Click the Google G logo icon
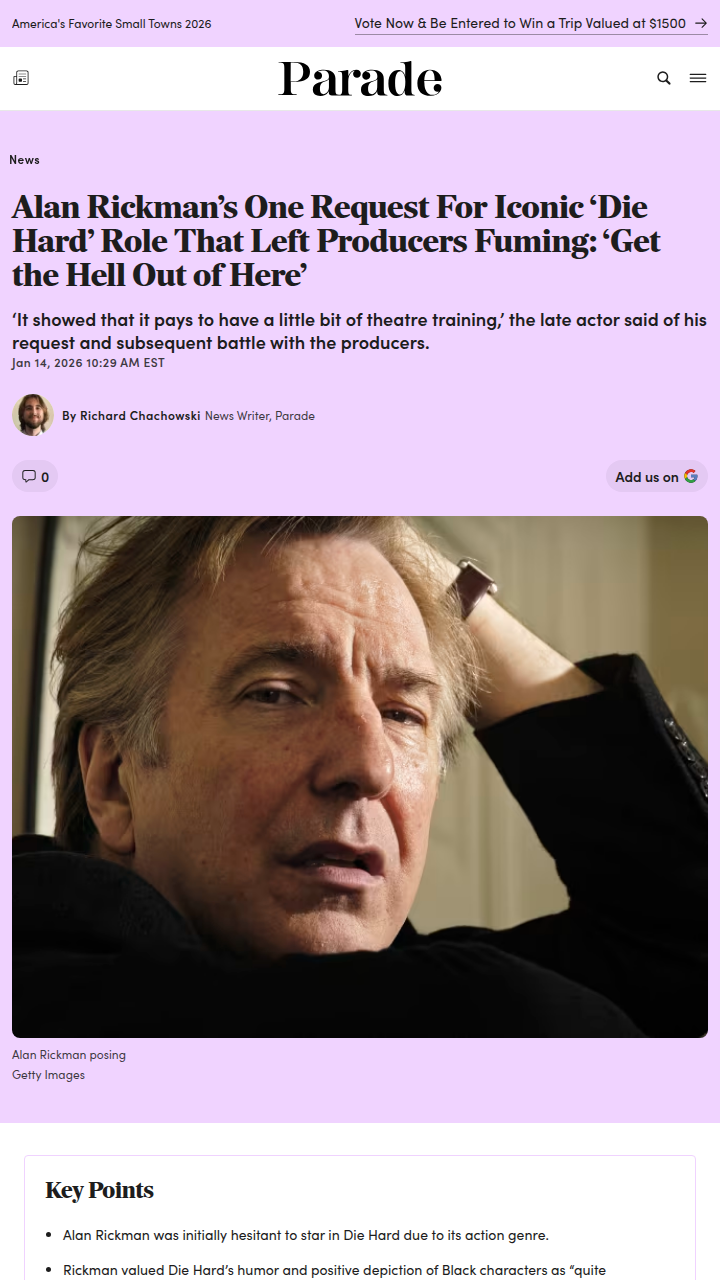Image resolution: width=720 pixels, height=1280 pixels. pyautogui.click(x=691, y=476)
